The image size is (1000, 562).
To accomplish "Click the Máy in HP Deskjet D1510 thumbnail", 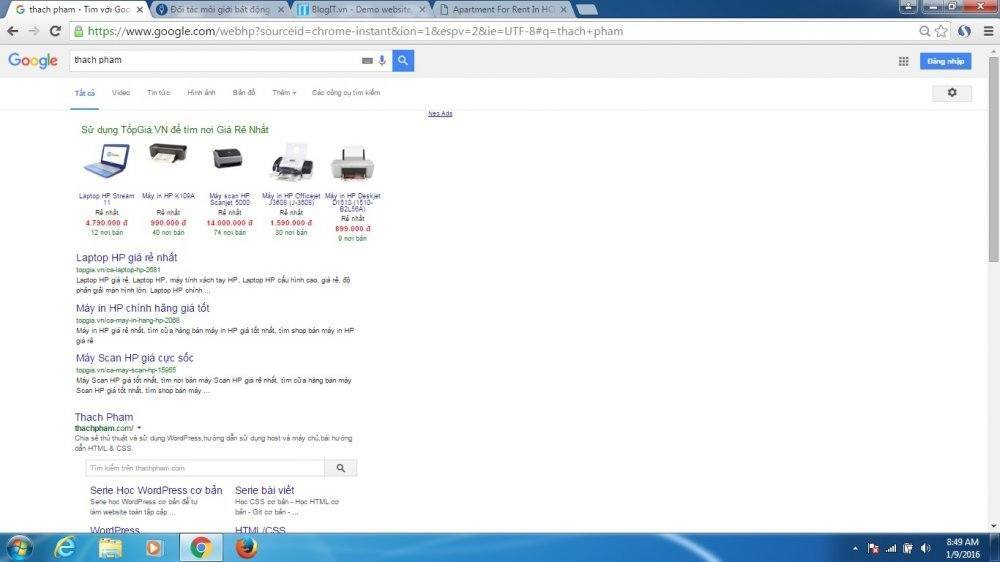I will [x=353, y=163].
